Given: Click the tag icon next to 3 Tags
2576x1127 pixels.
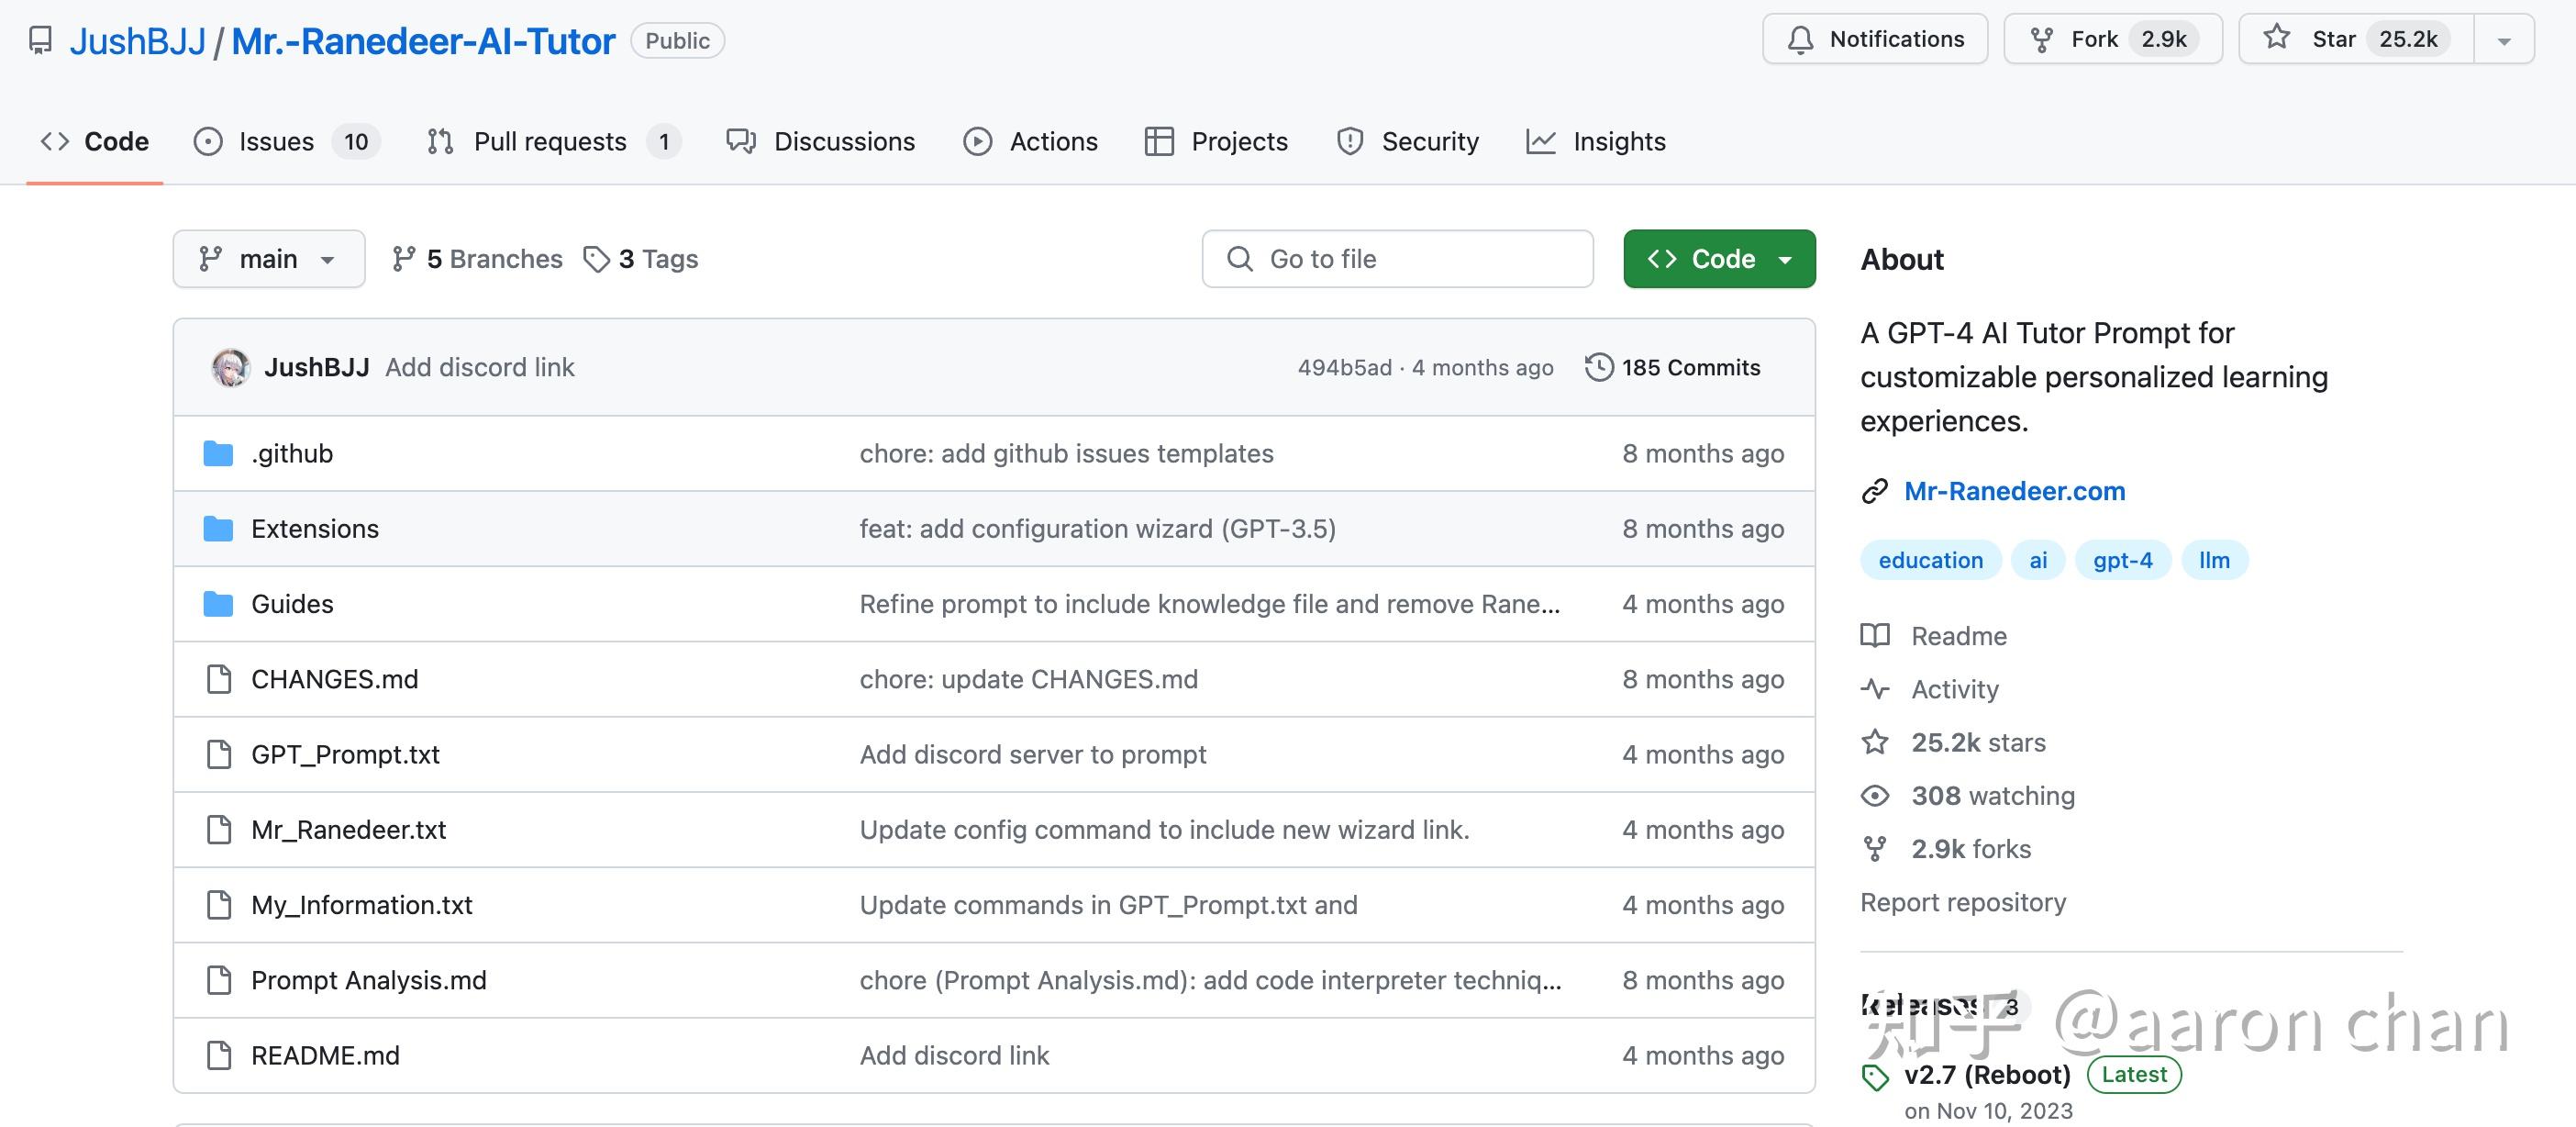Looking at the screenshot, I should (597, 260).
